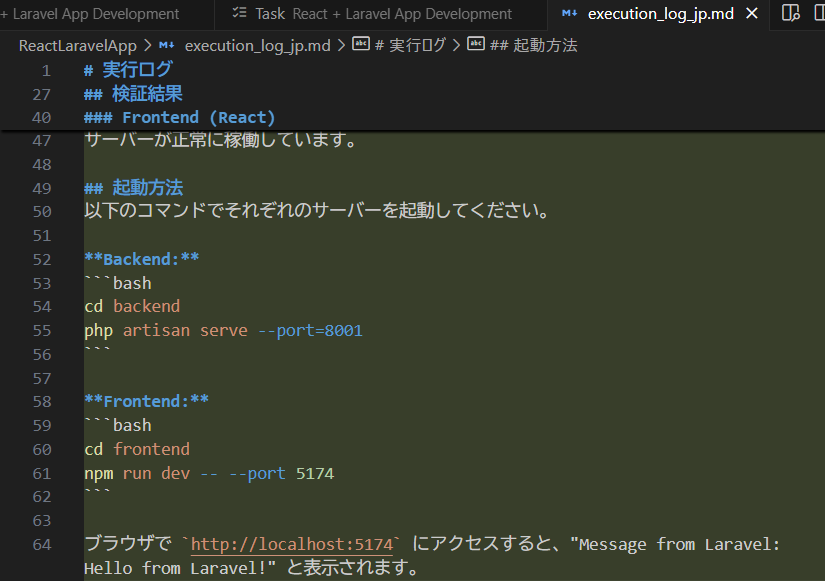Open the http://localhost:5174 link

[x=292, y=544]
